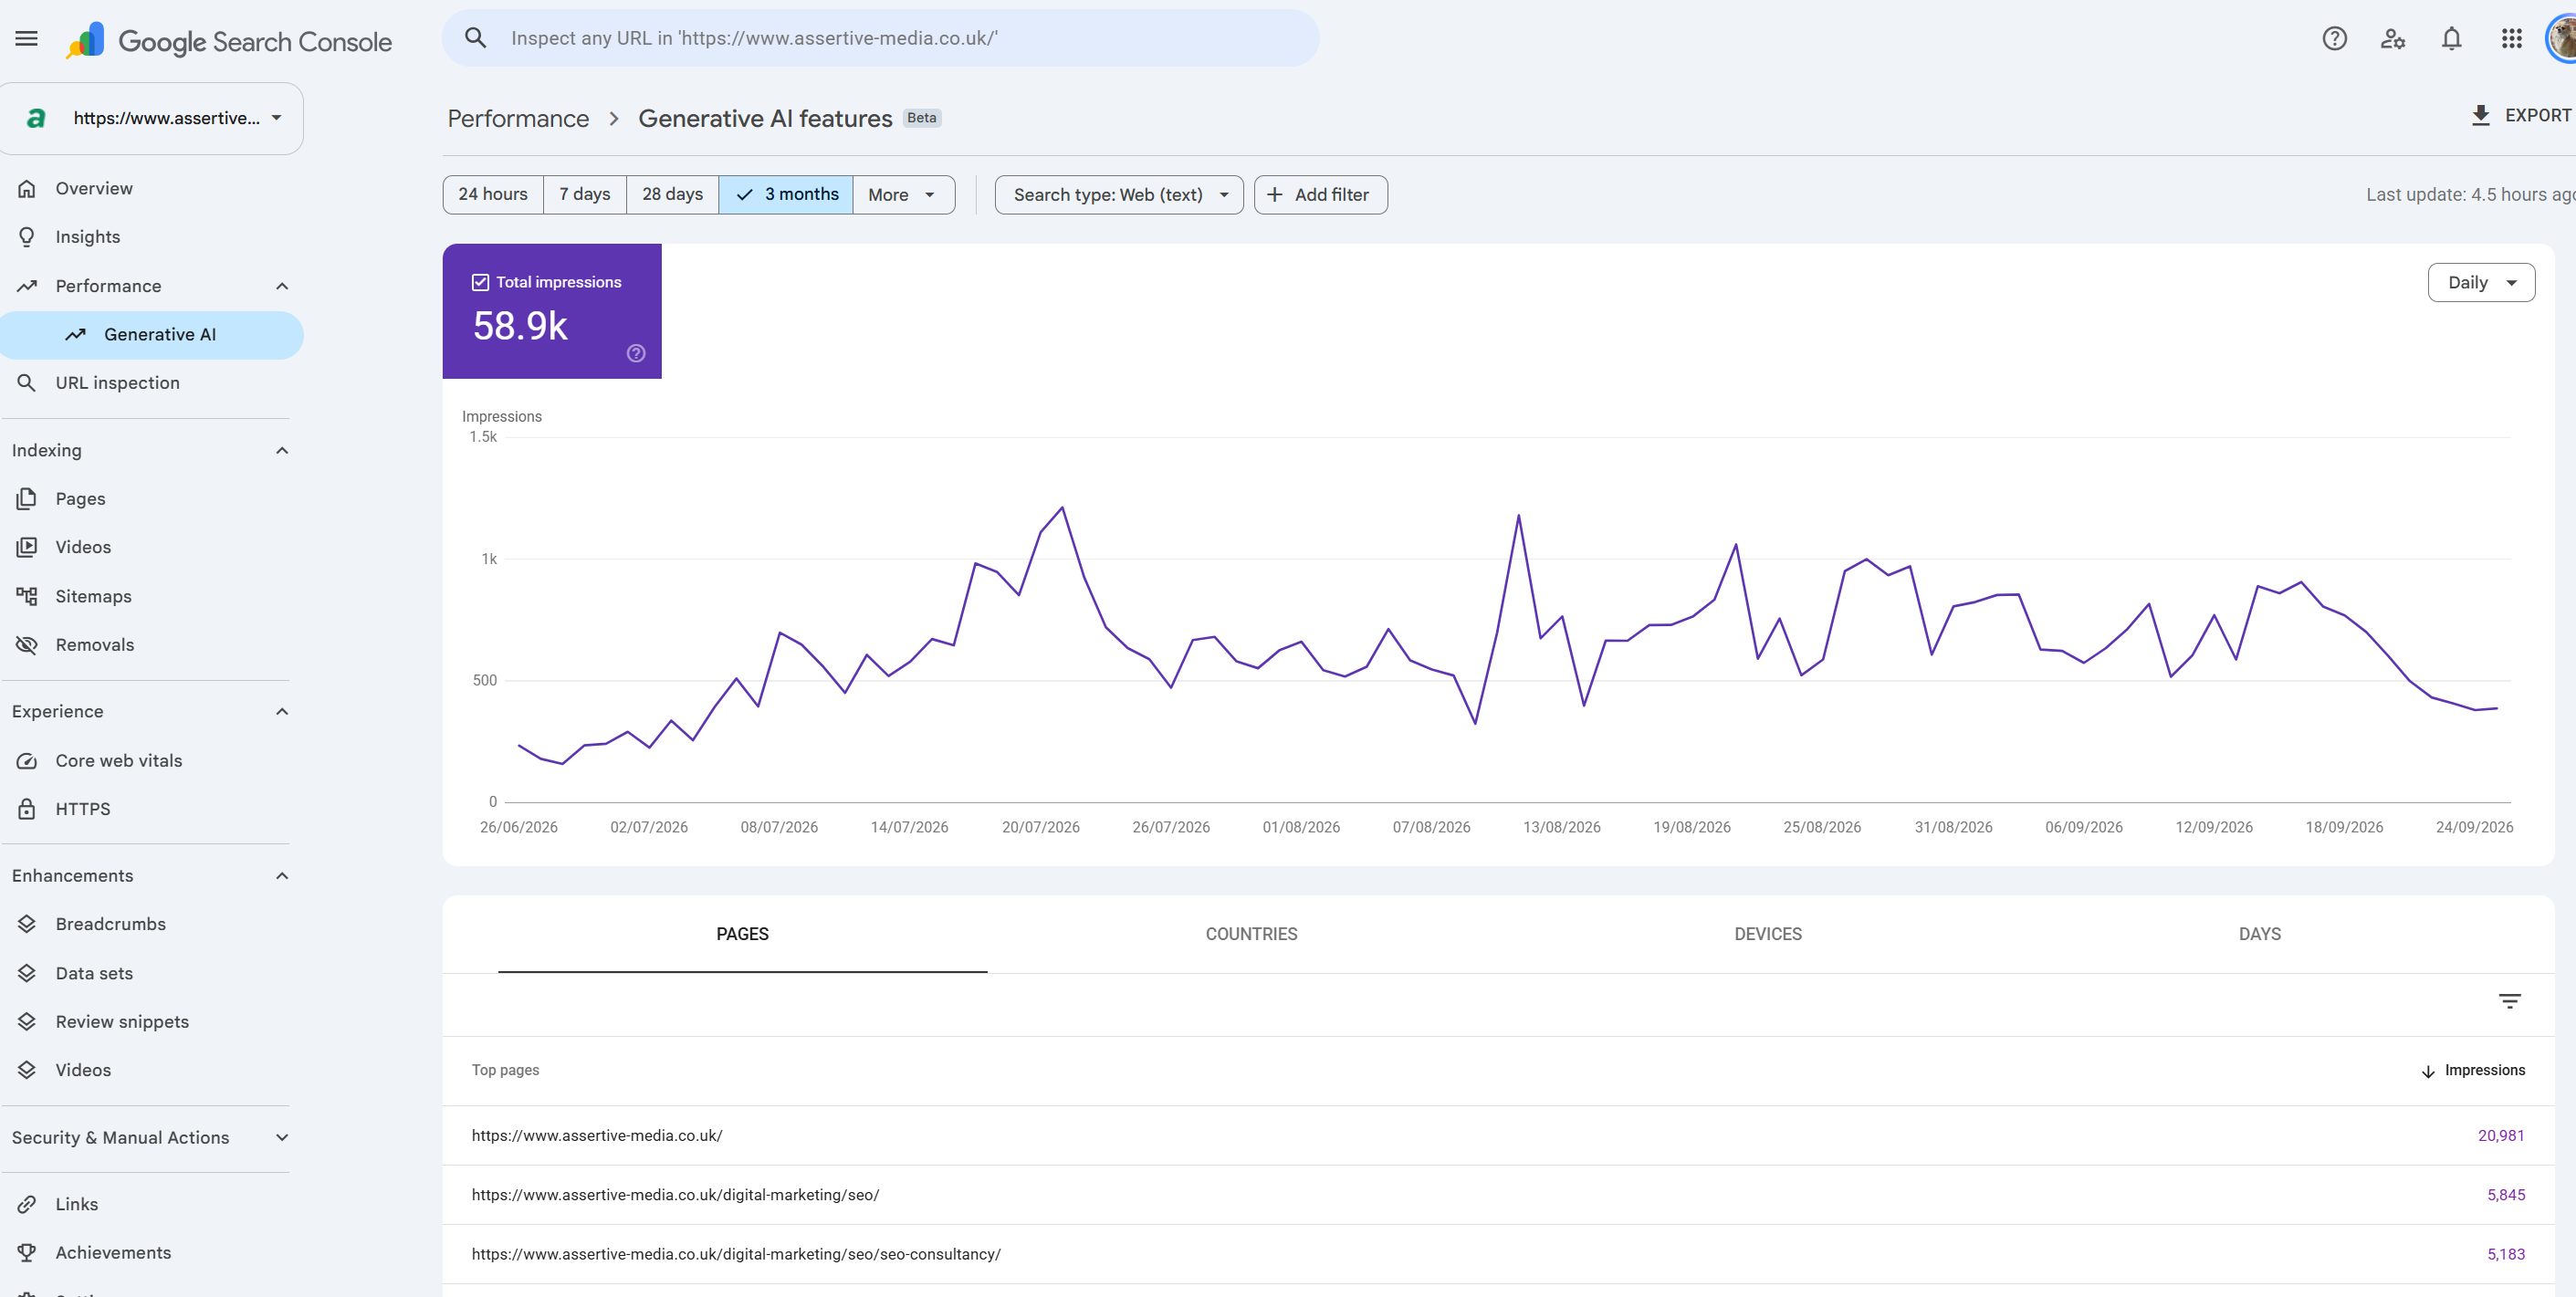
Task: Click the search magnifier icon in URL bar
Action: (476, 38)
